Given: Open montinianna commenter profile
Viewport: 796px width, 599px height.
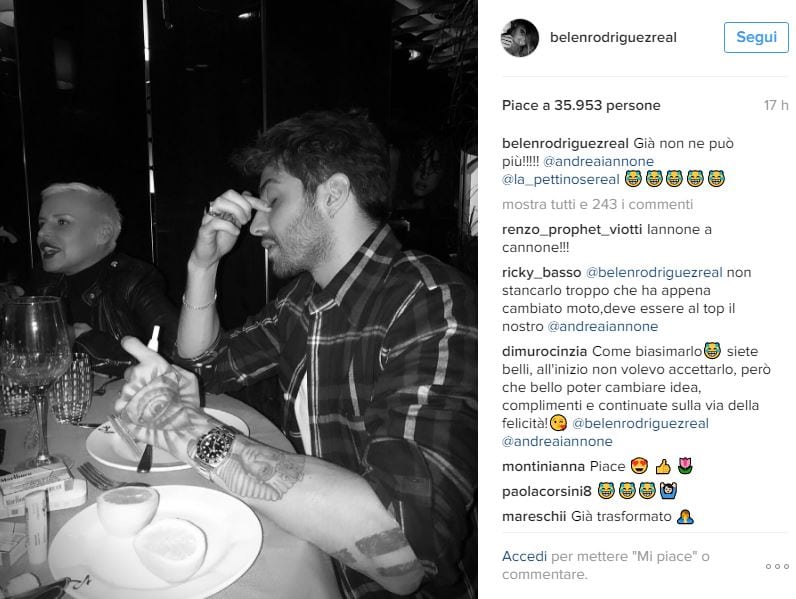Looking at the screenshot, I should coord(543,467).
